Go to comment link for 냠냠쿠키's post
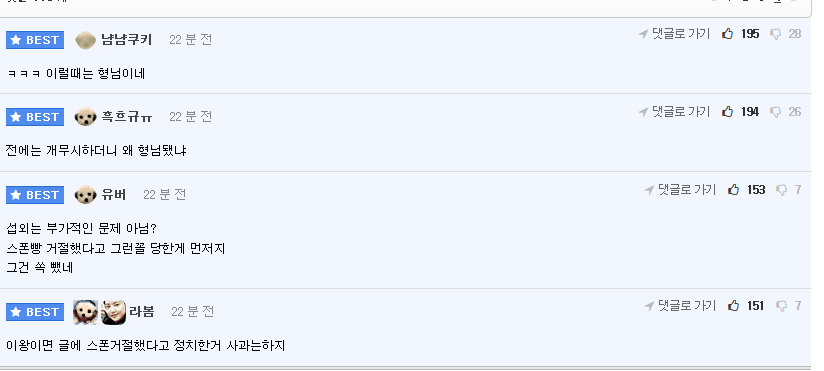The height and width of the screenshot is (371, 824). [x=674, y=34]
